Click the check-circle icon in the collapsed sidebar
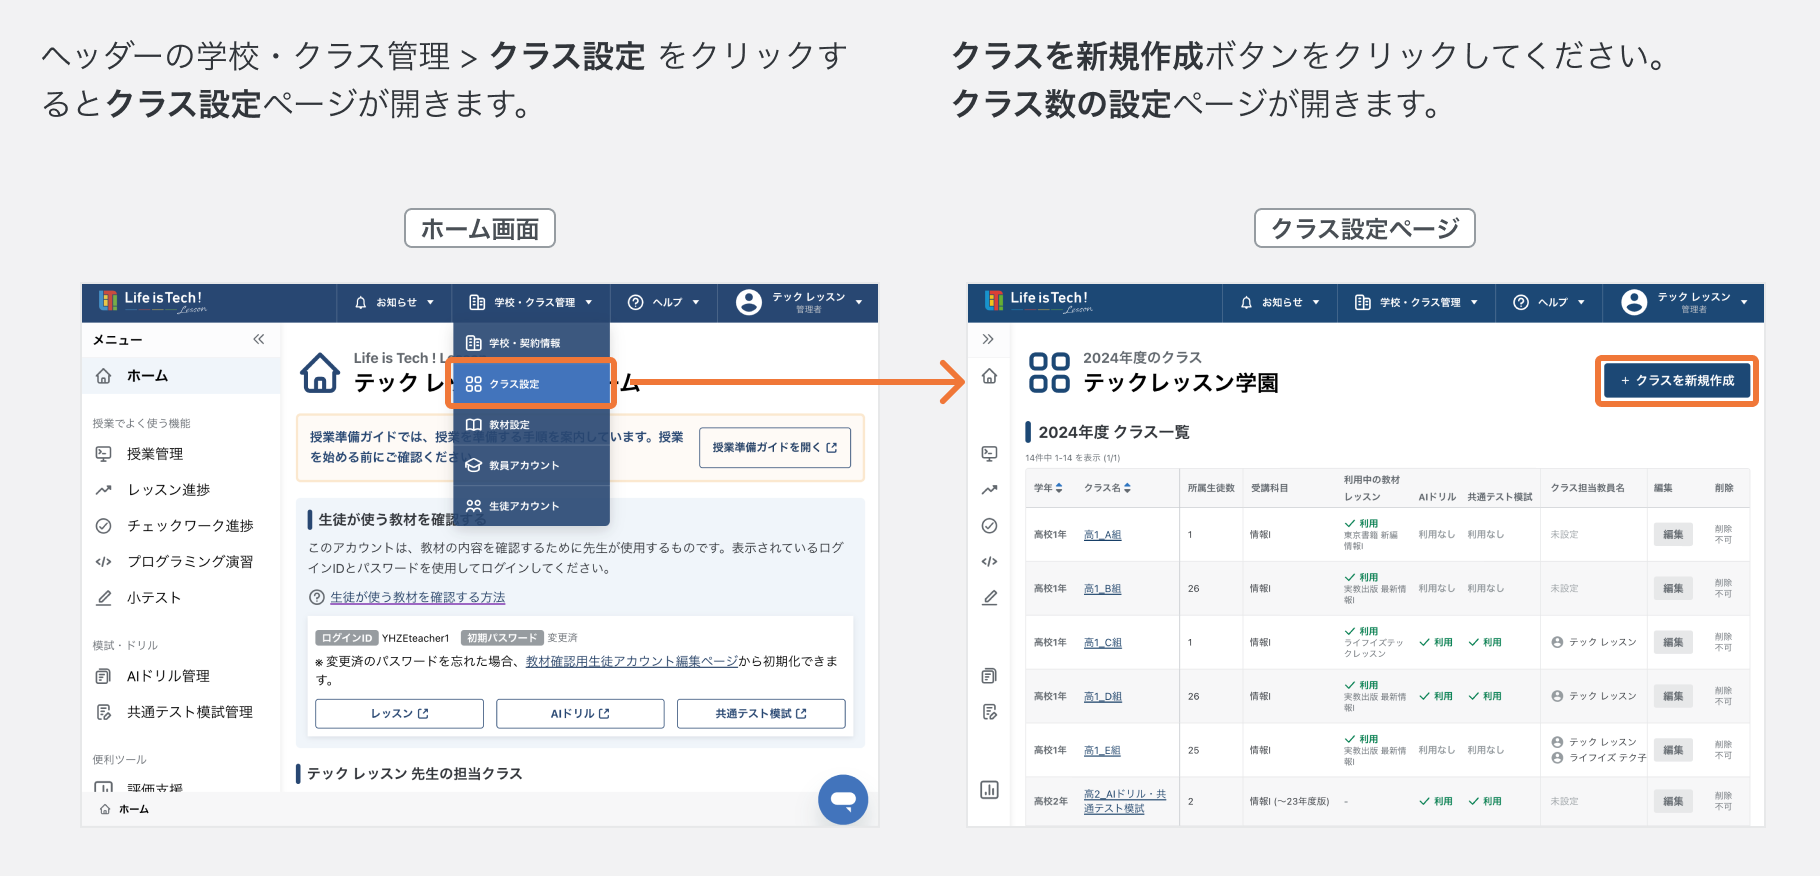The image size is (1820, 876). coord(989,526)
